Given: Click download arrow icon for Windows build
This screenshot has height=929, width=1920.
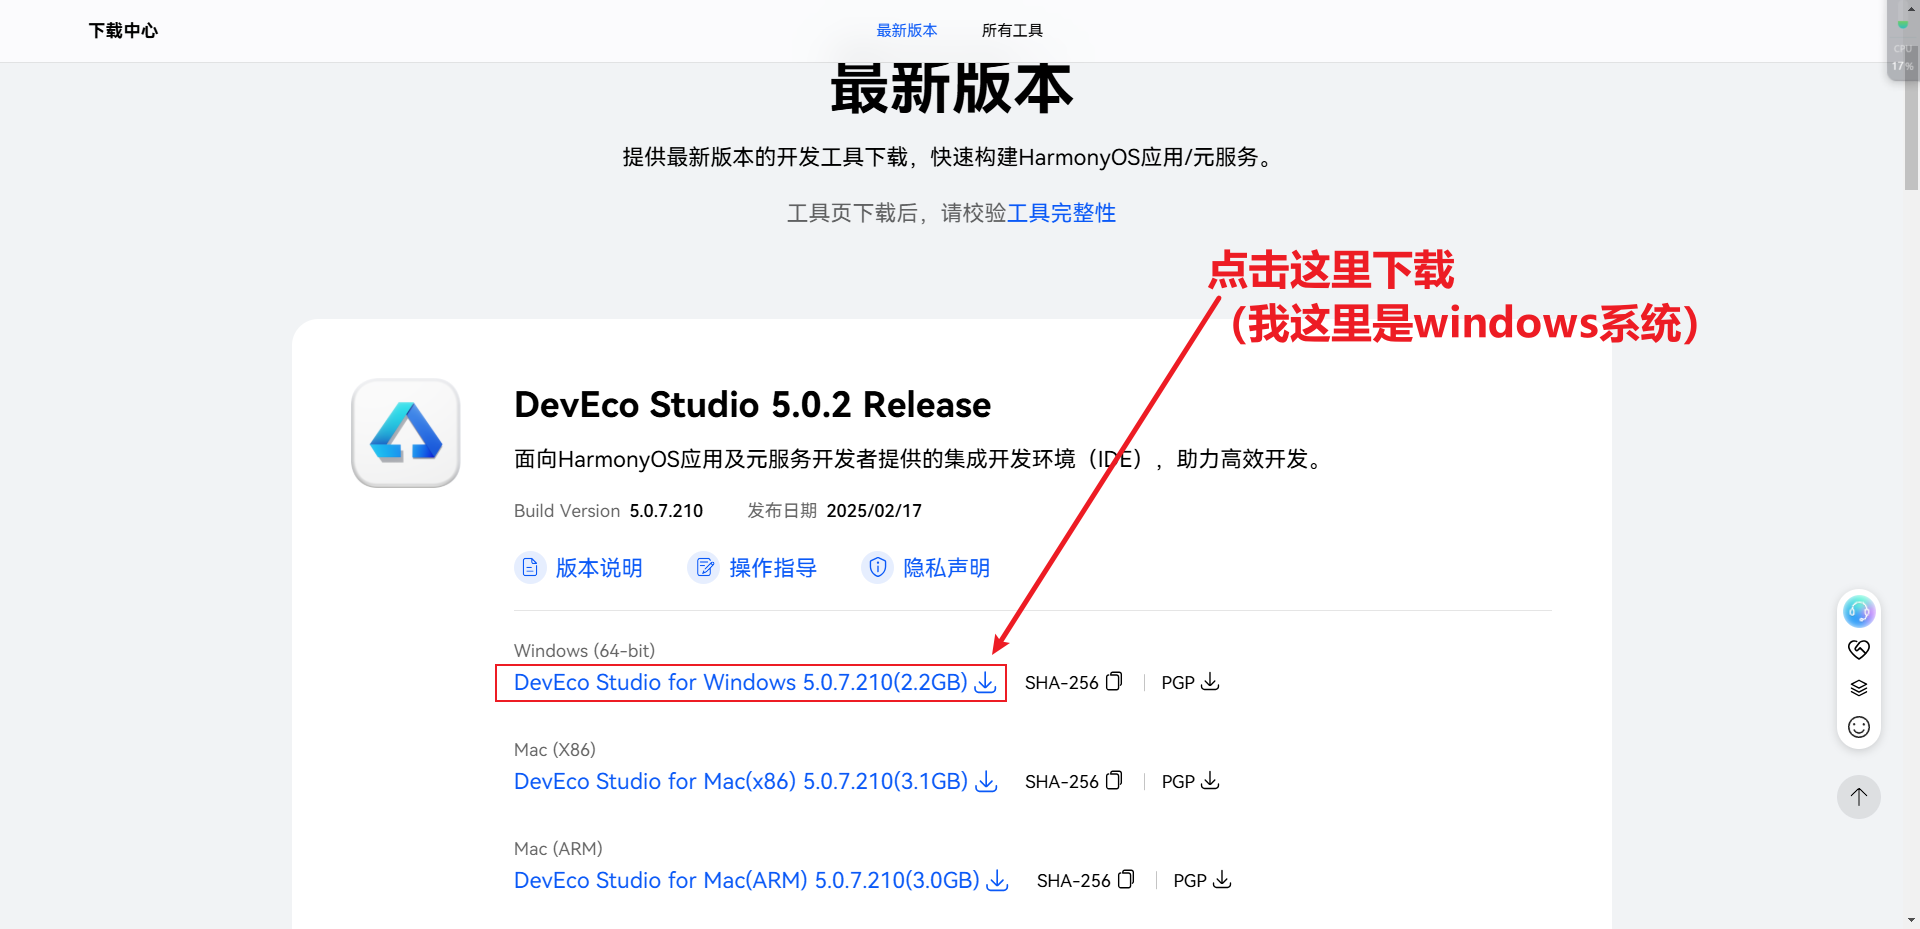Looking at the screenshot, I should tap(985, 682).
